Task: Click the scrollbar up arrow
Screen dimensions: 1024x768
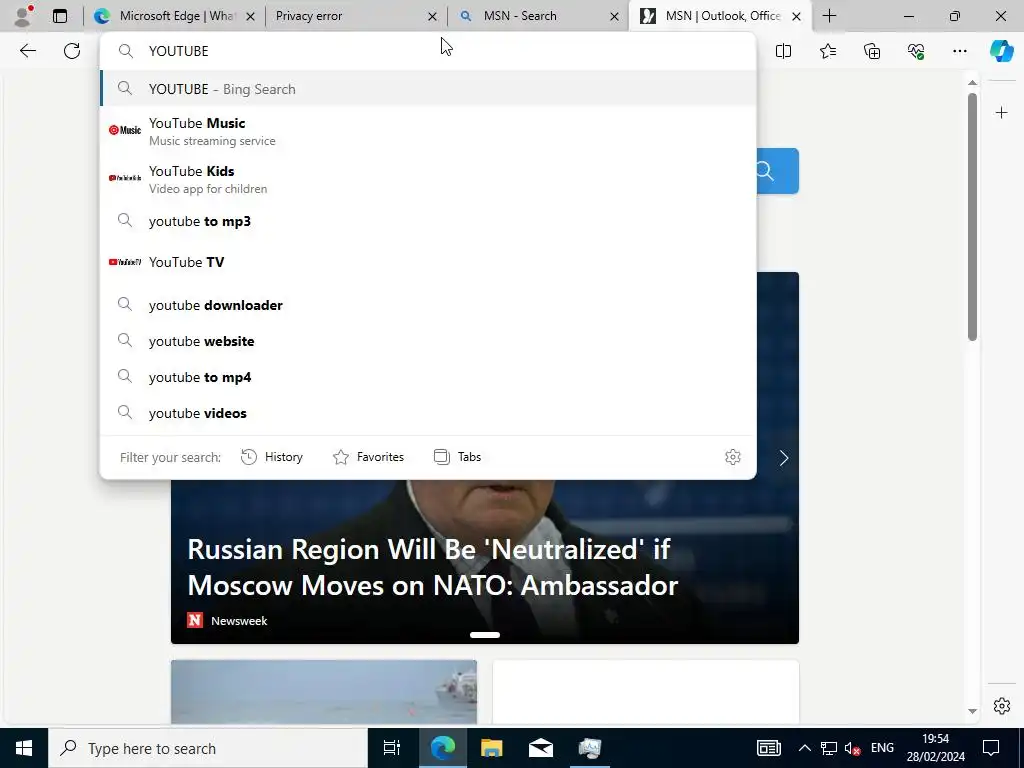Action: pyautogui.click(x=972, y=82)
